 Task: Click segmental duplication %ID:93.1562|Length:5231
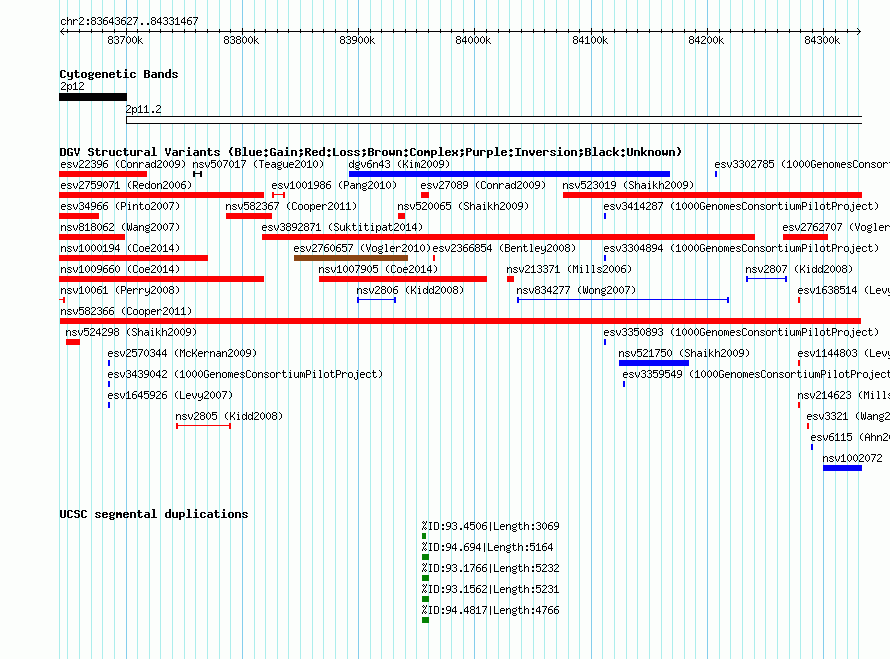pyautogui.click(x=490, y=589)
